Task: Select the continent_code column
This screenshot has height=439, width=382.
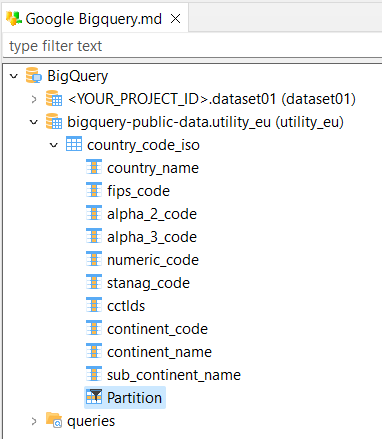Action: tap(157, 329)
